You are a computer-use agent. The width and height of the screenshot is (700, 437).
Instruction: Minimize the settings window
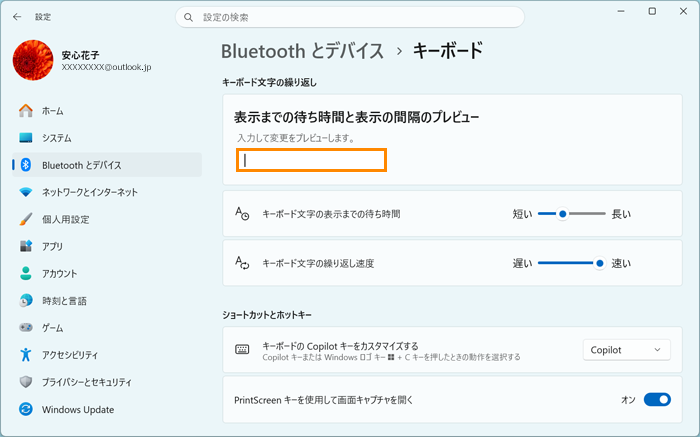click(621, 11)
